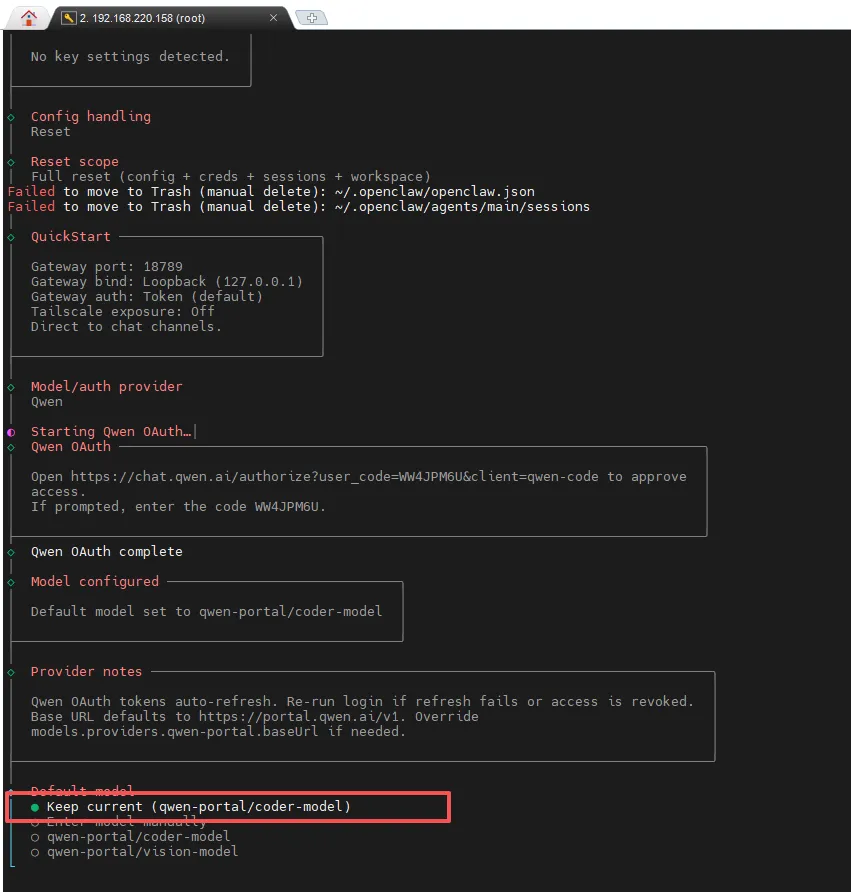851x892 pixels.
Task: Click the code WW4JPM6U in prompt line
Action: 287,507
